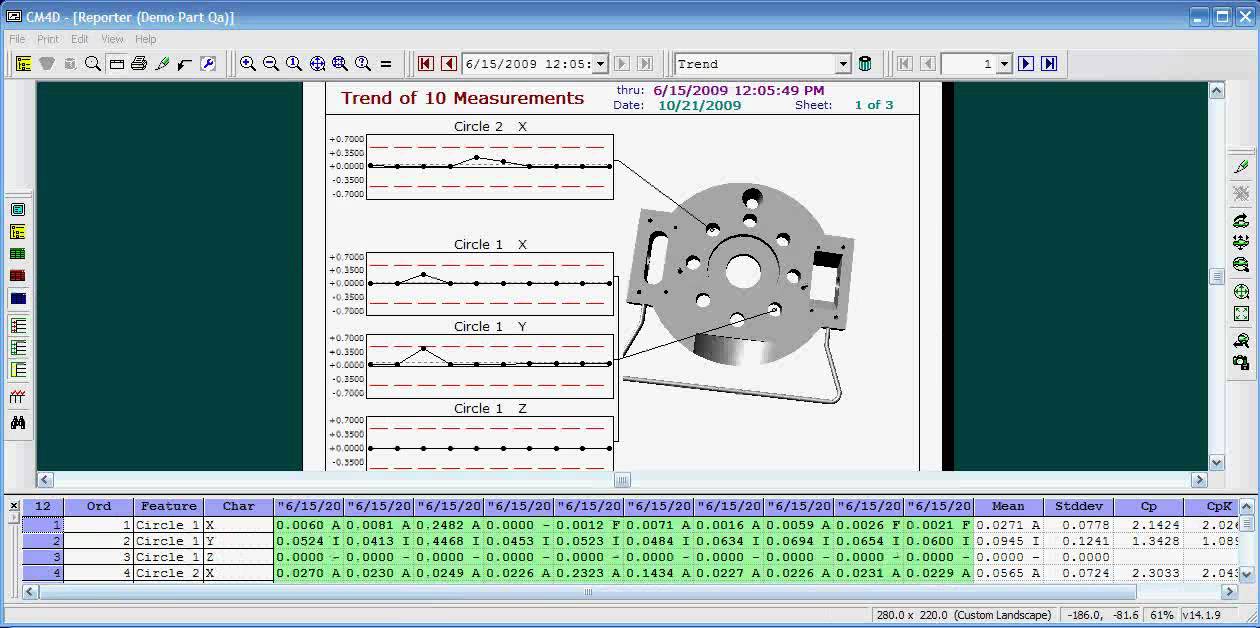Click the page layout window icon
This screenshot has height=628, width=1260.
click(116, 64)
